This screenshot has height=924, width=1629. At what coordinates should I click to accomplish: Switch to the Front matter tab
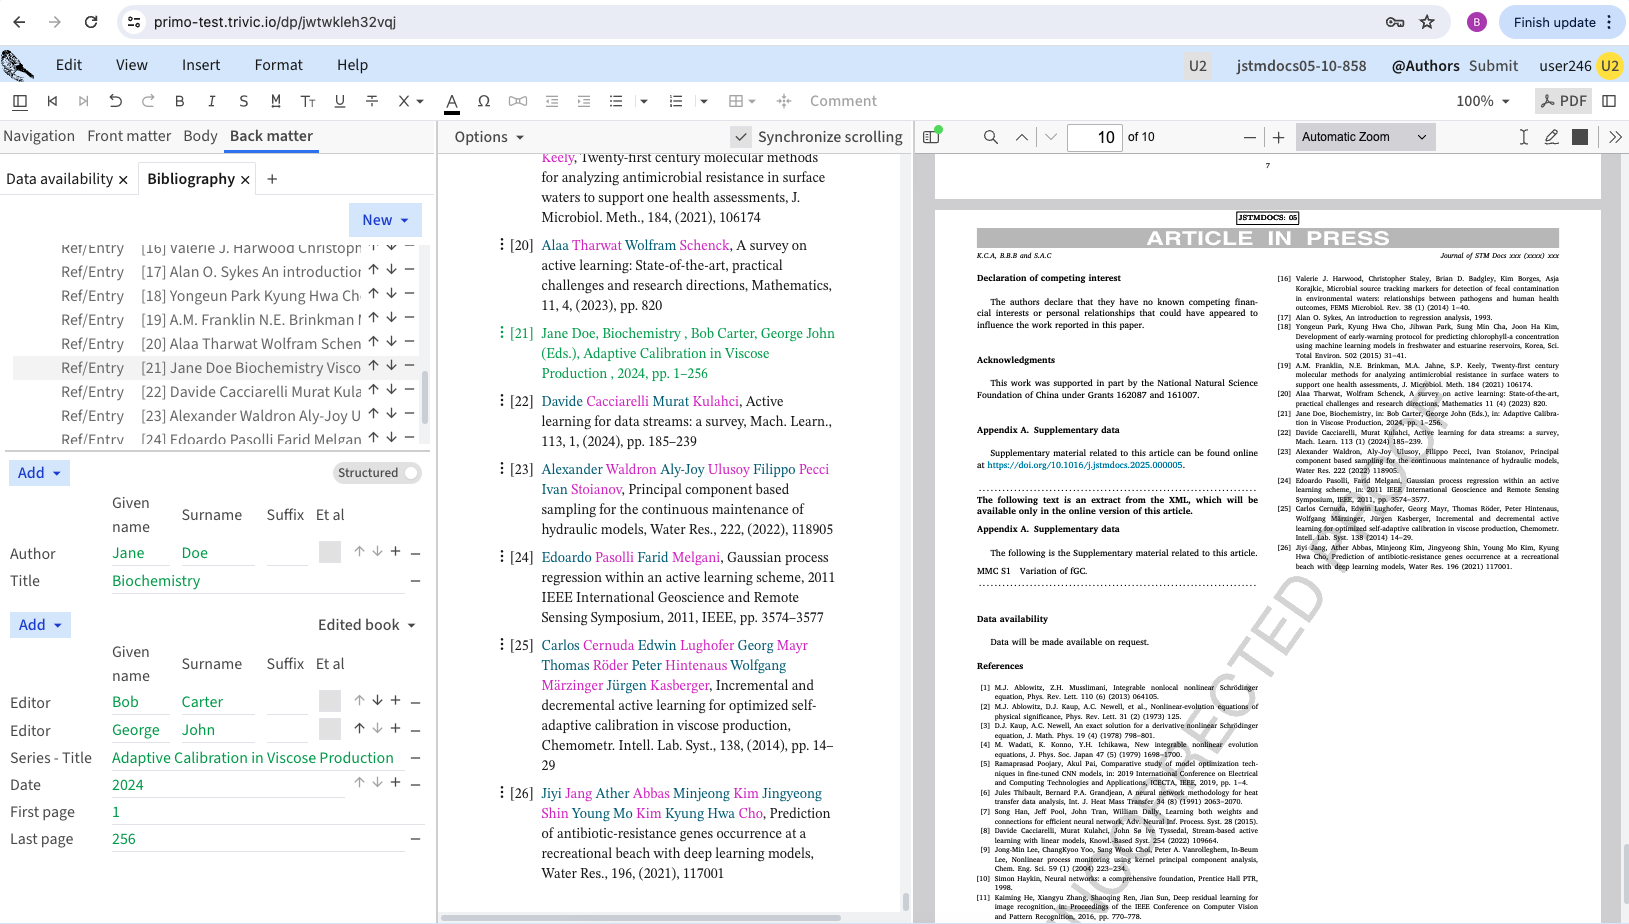(x=129, y=136)
